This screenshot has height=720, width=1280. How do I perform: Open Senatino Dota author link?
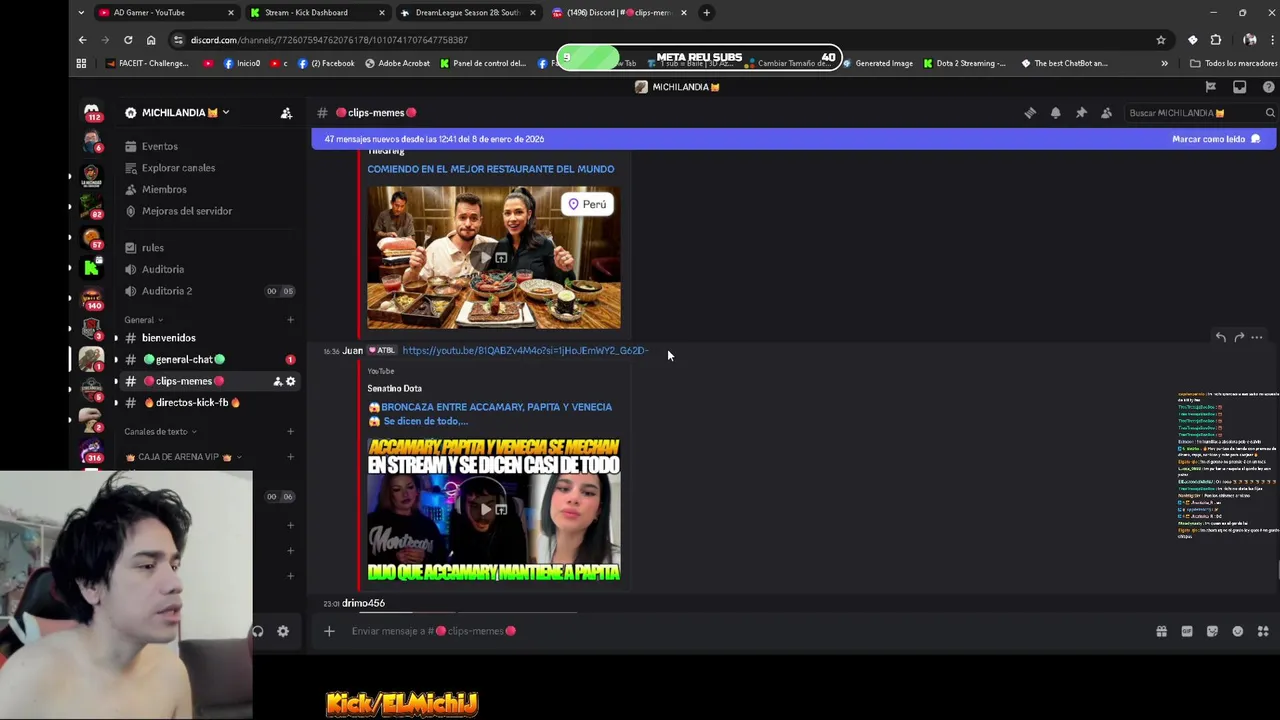click(394, 388)
